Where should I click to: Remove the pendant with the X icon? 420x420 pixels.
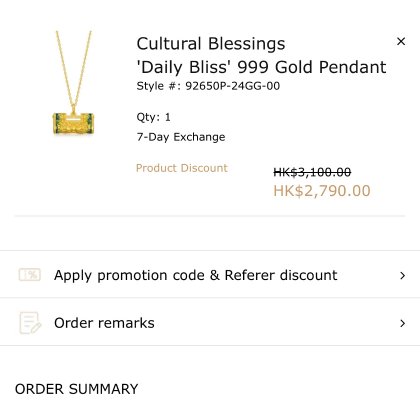(401, 41)
